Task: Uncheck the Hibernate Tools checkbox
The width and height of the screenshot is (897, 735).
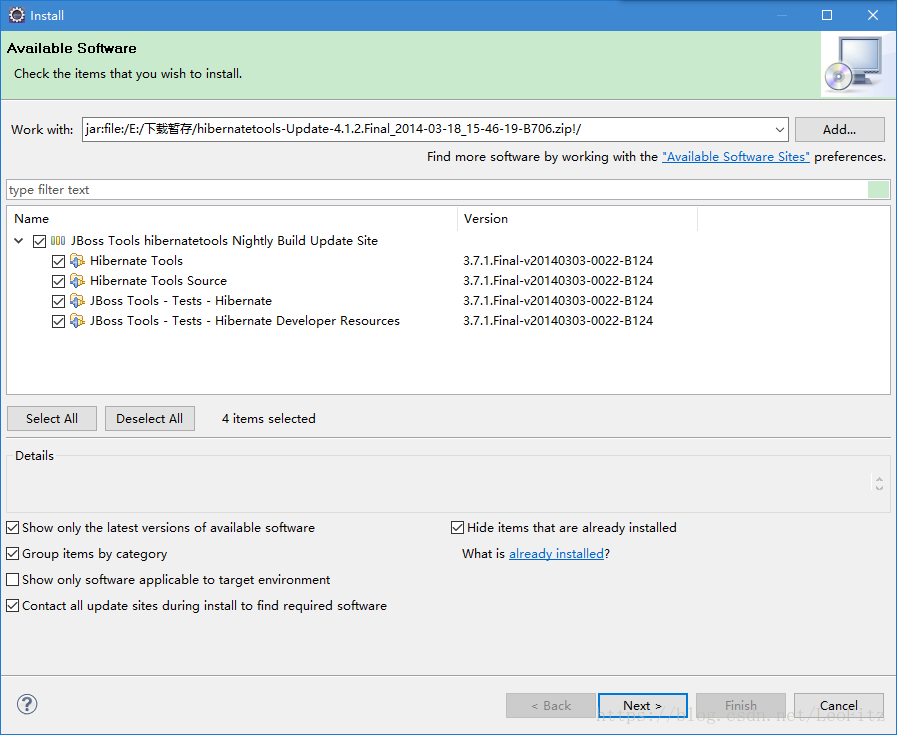Action: (x=58, y=261)
